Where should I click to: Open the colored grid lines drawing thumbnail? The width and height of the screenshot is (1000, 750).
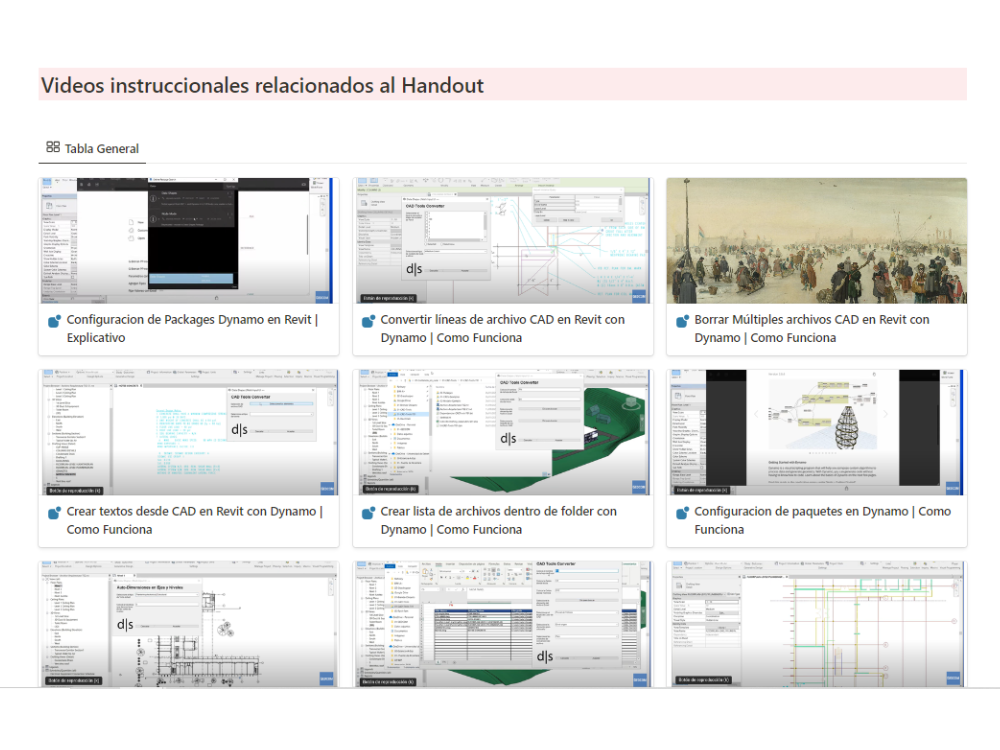[816, 624]
